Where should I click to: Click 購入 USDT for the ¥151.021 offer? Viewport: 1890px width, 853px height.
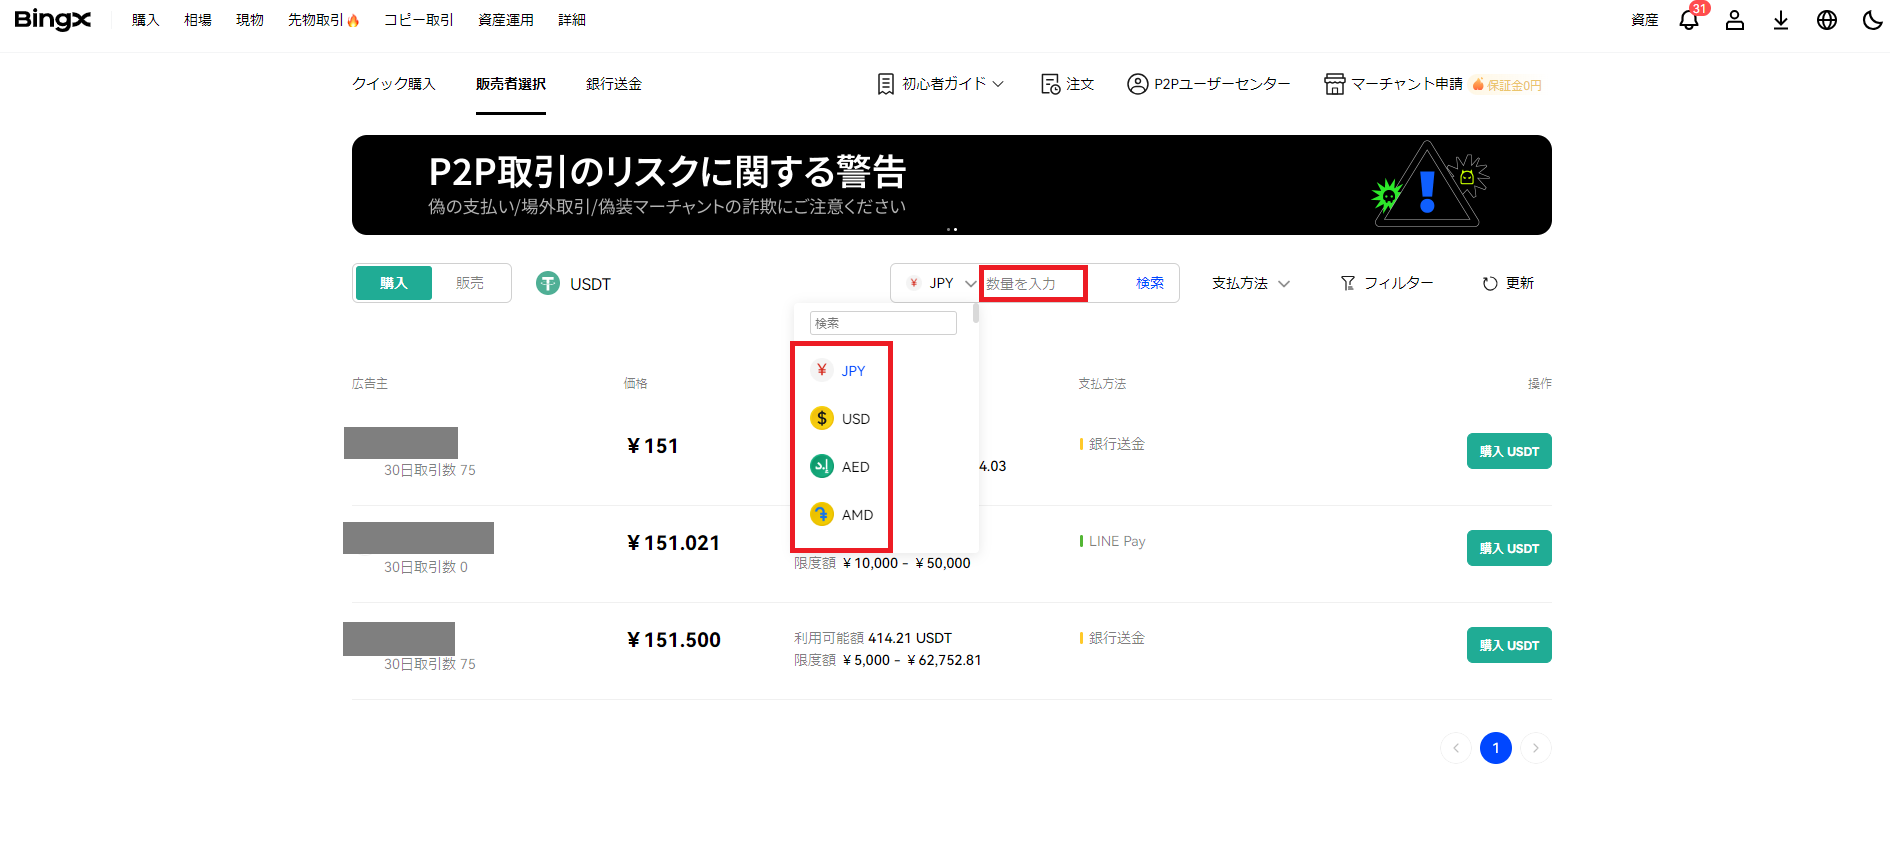click(1509, 548)
